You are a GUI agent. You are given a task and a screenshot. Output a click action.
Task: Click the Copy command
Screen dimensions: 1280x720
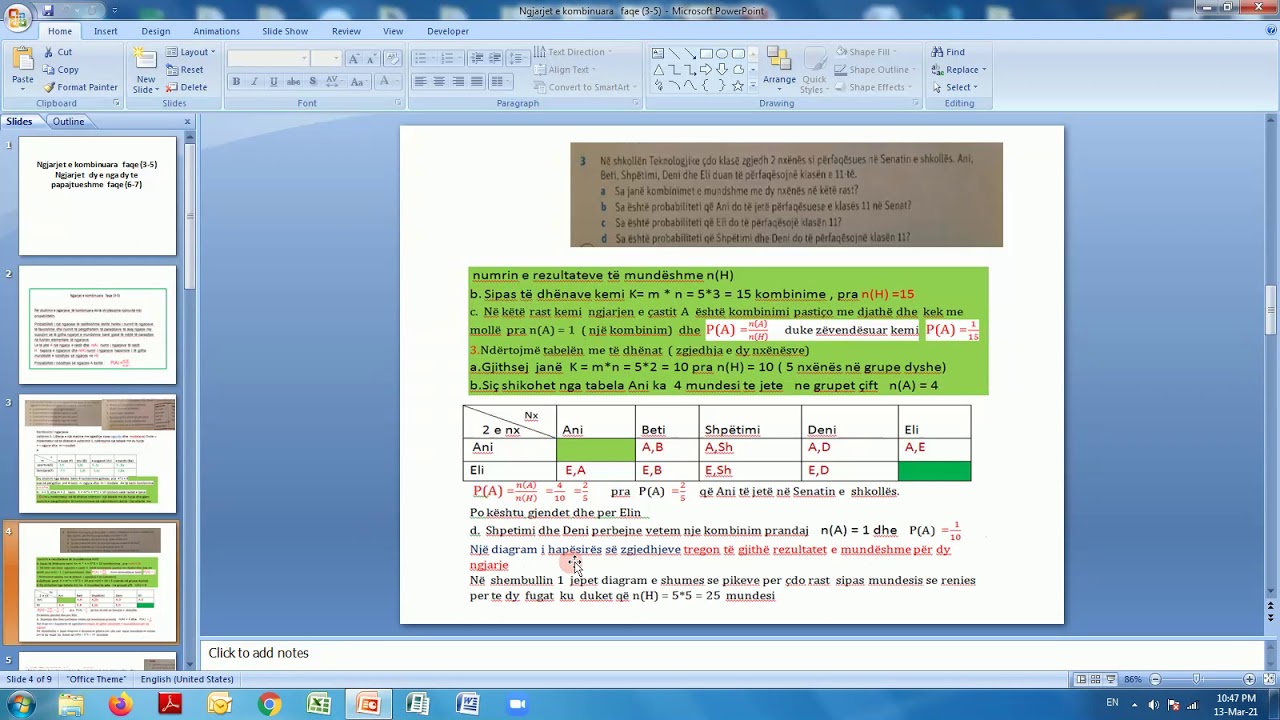click(x=60, y=70)
